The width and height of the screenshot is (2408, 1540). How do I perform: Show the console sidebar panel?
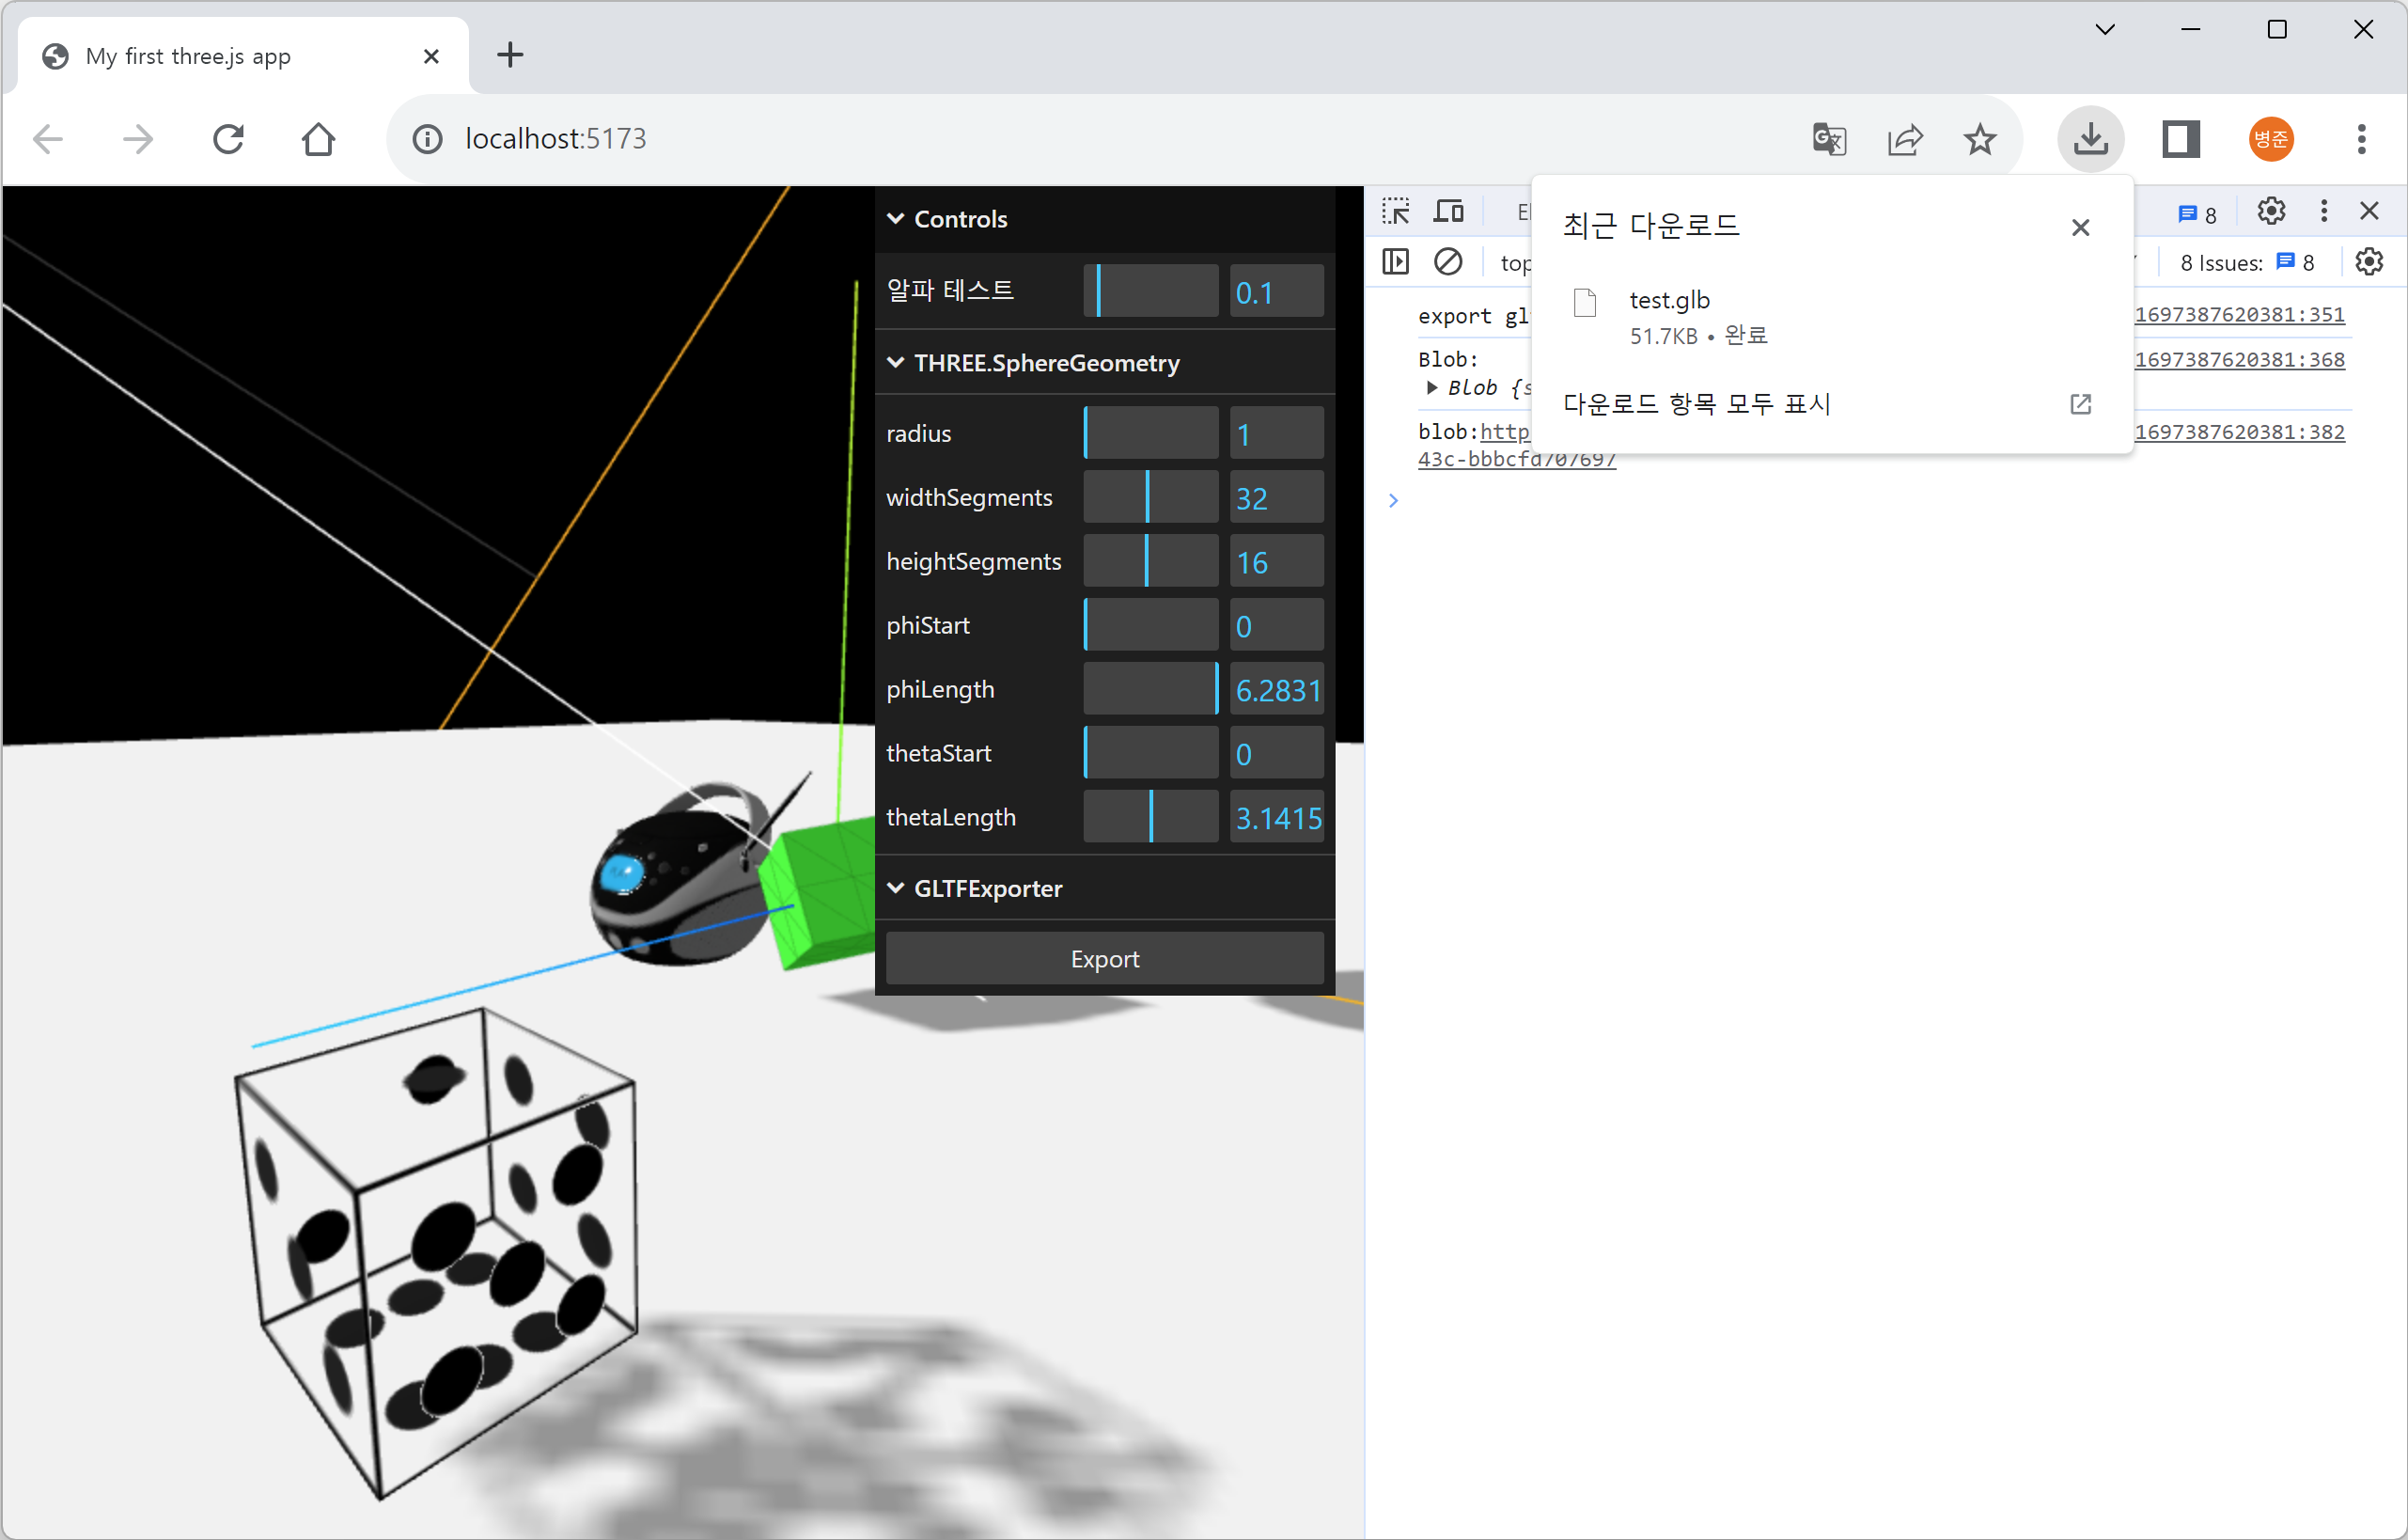(x=1395, y=262)
